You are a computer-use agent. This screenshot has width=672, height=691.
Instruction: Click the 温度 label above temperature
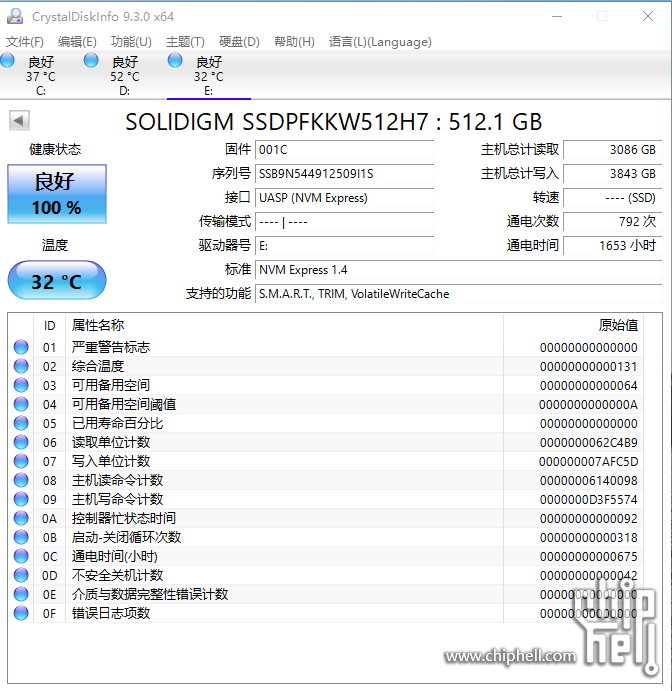click(x=55, y=245)
